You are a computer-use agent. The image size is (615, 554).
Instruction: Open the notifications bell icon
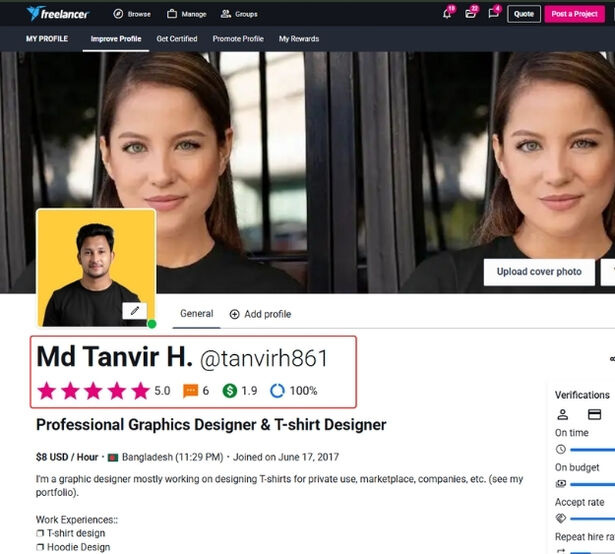[x=446, y=14]
